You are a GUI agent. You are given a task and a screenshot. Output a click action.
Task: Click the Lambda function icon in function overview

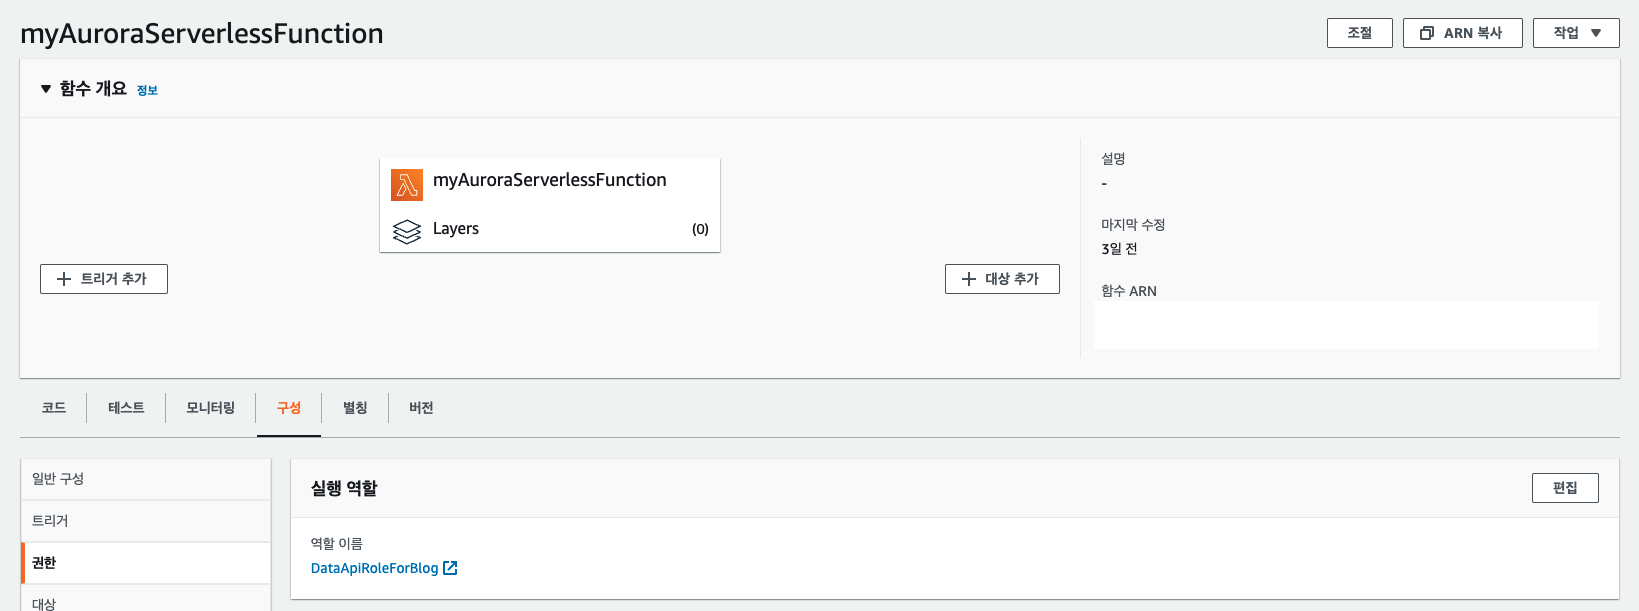pos(406,184)
